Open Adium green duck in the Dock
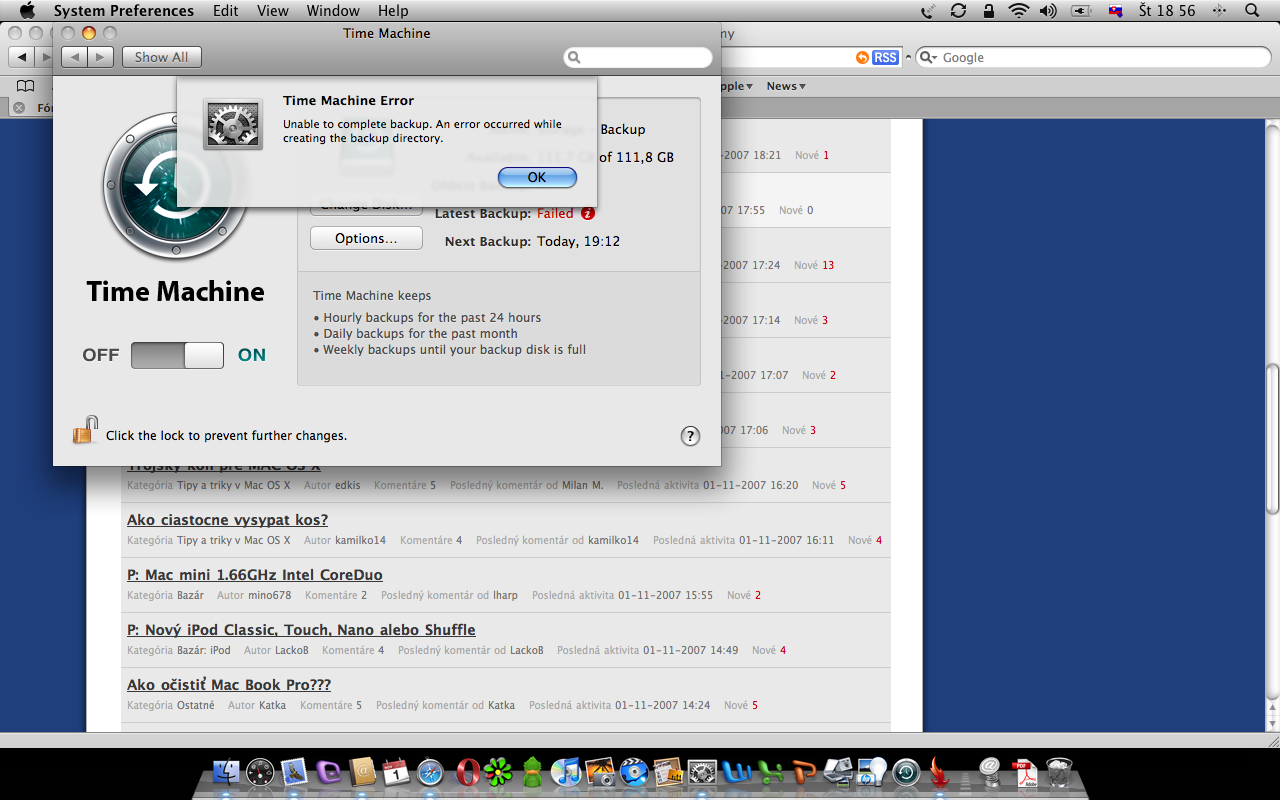 click(532, 772)
